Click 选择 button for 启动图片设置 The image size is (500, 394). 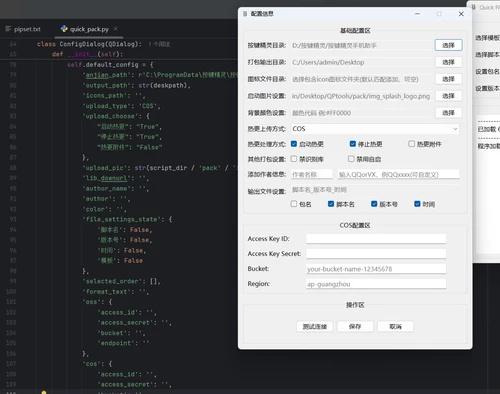448,96
